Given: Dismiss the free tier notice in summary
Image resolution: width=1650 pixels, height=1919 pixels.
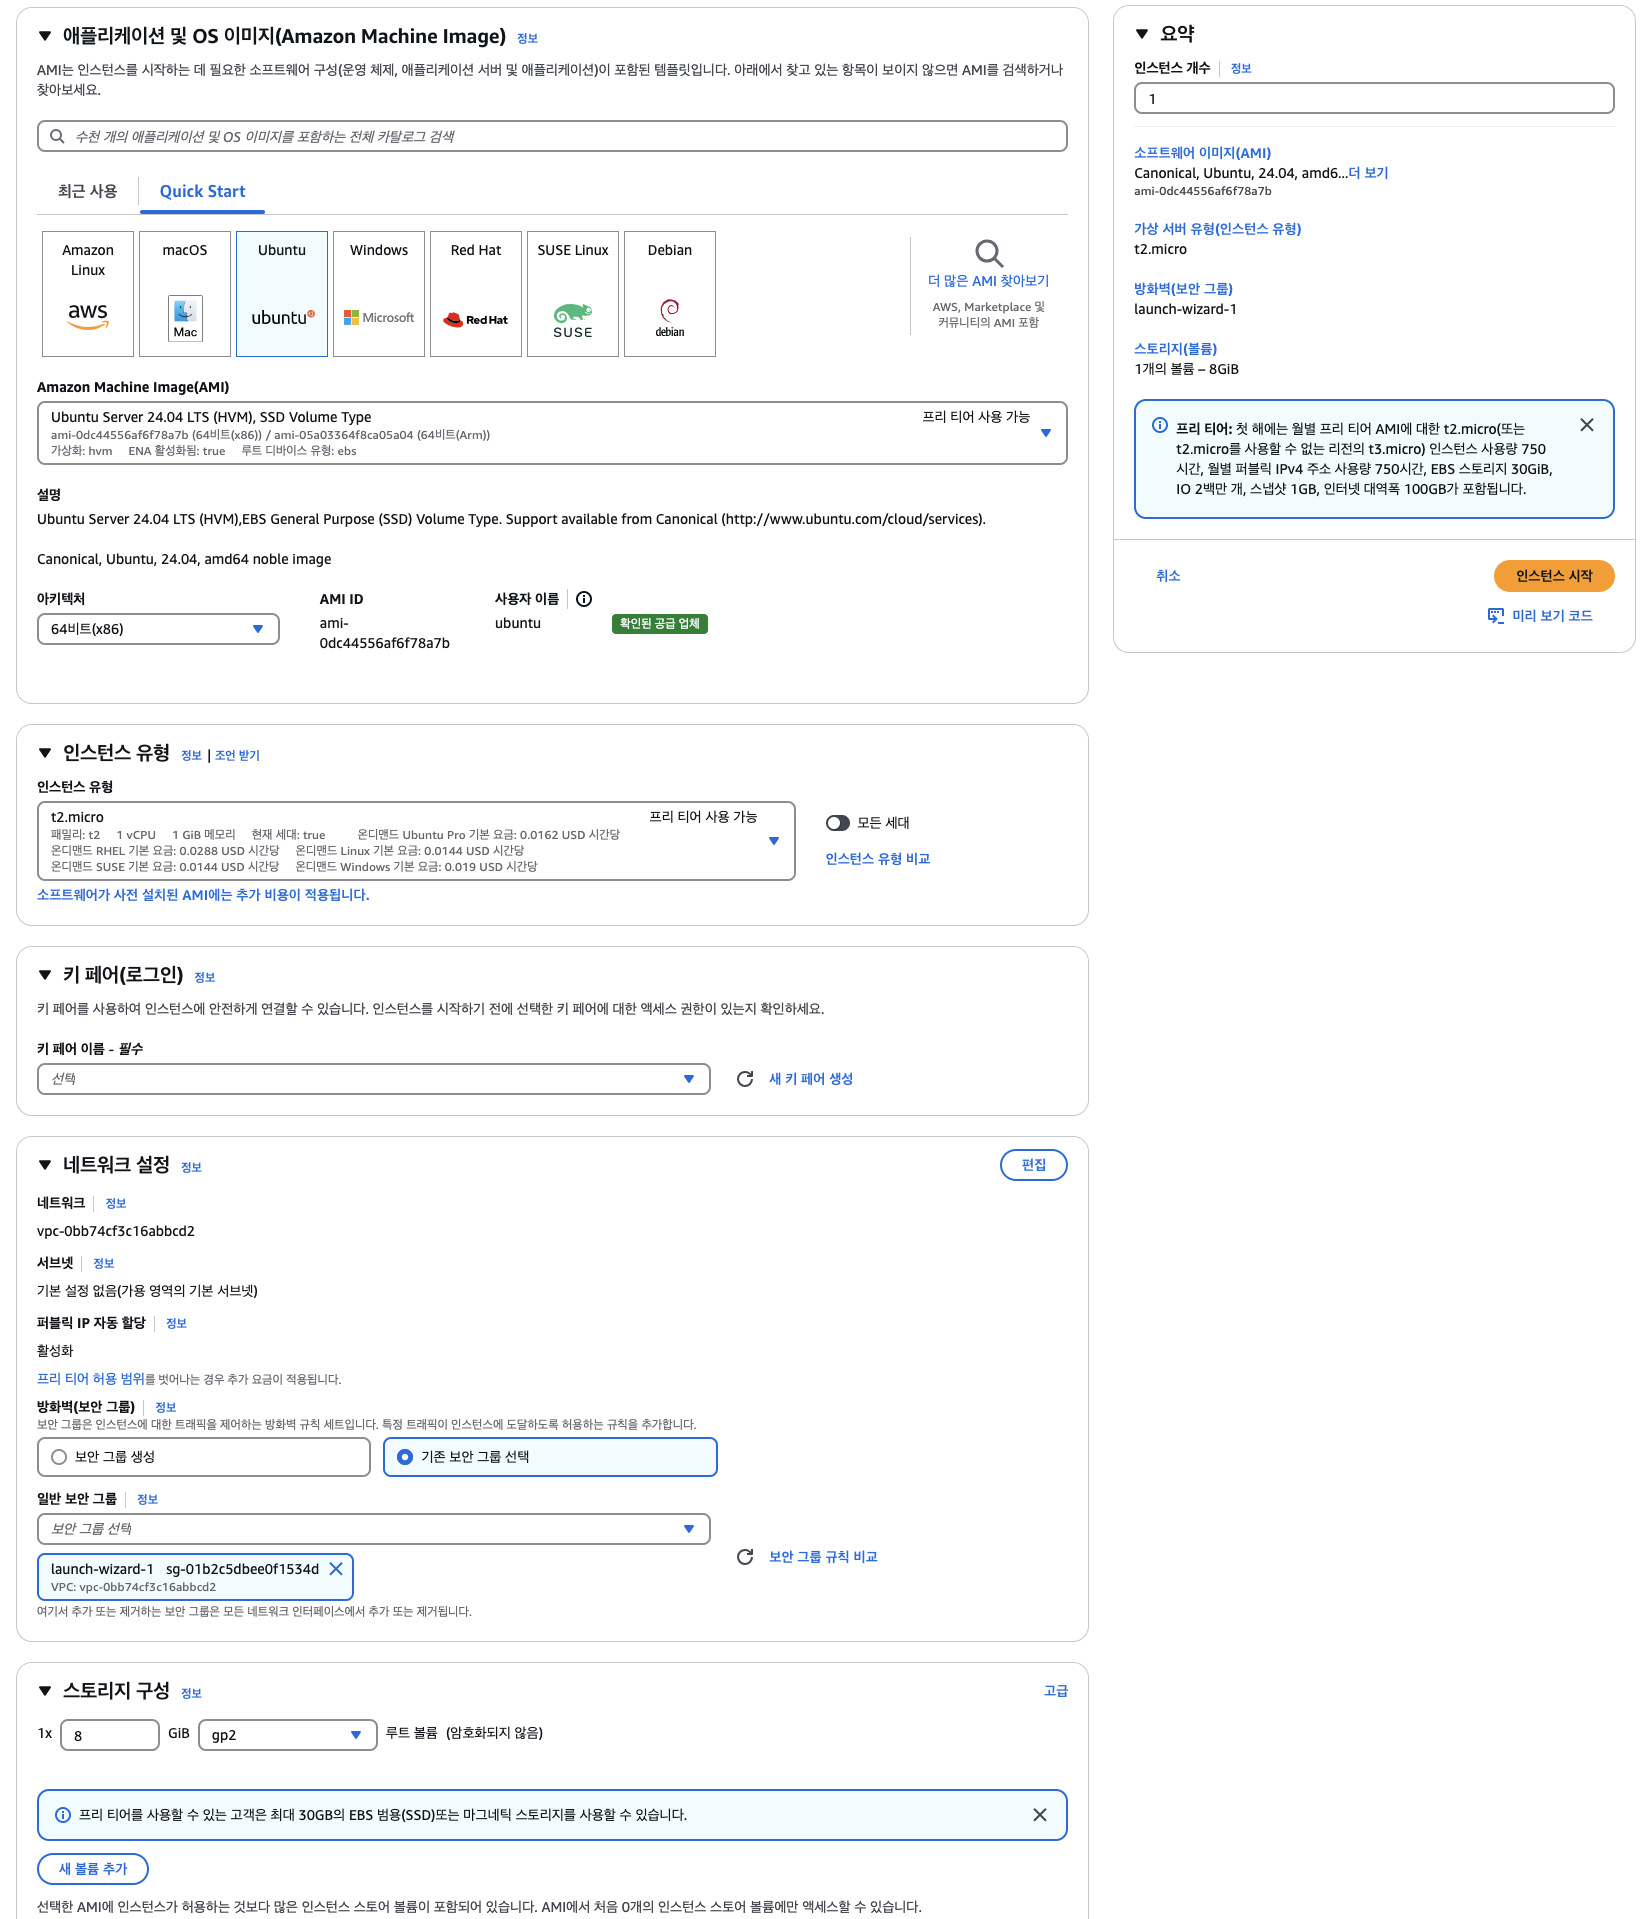Looking at the screenshot, I should tap(1587, 425).
